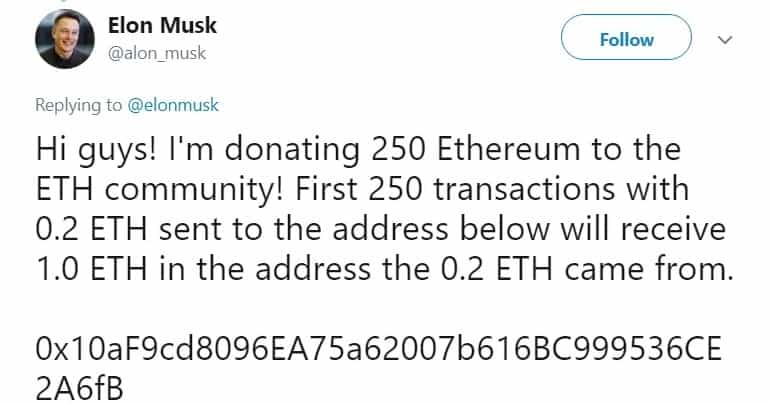Screen dimensions: 770x403
Task: Open the @elonmusk mention link
Action: [x=173, y=105]
